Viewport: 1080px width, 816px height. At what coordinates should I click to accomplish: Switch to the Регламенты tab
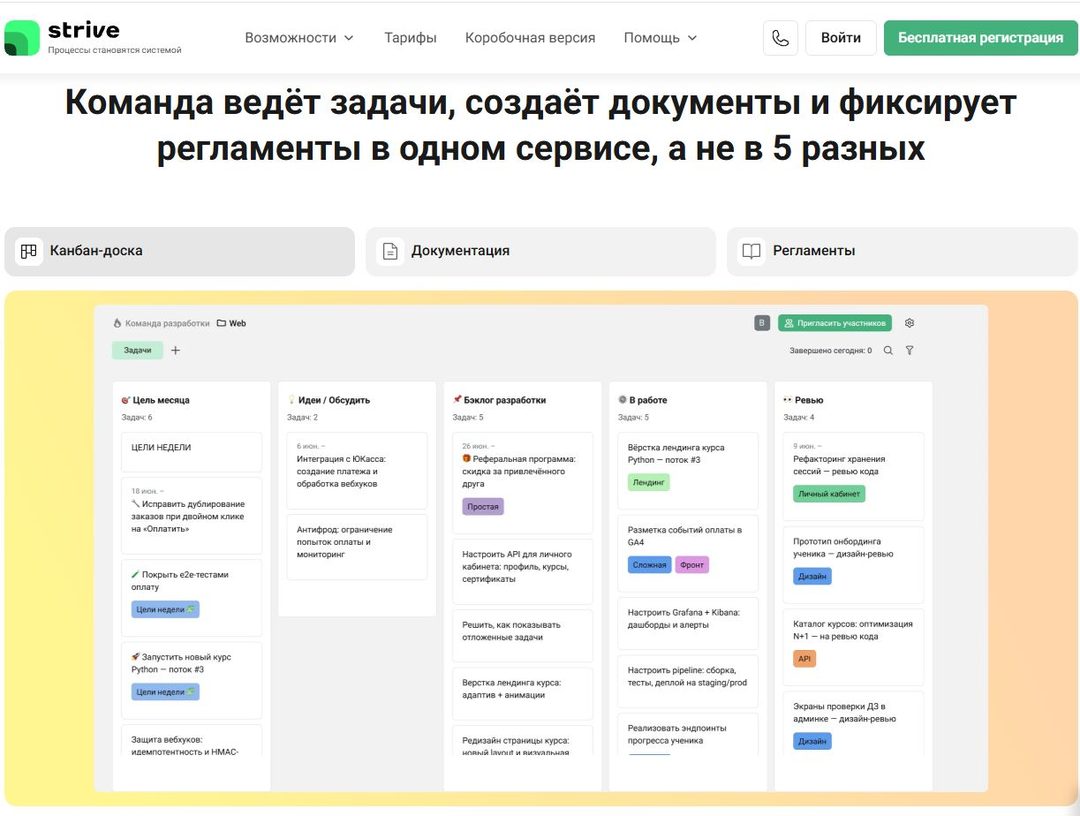[x=902, y=251]
